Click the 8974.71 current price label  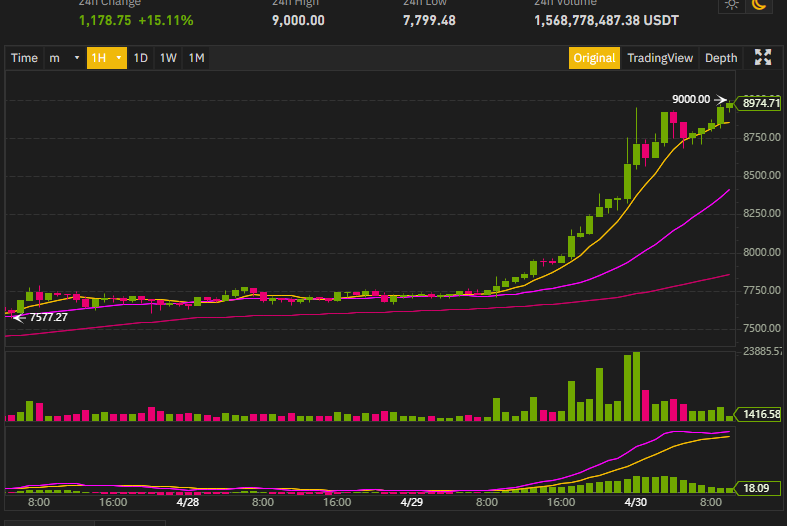[758, 103]
